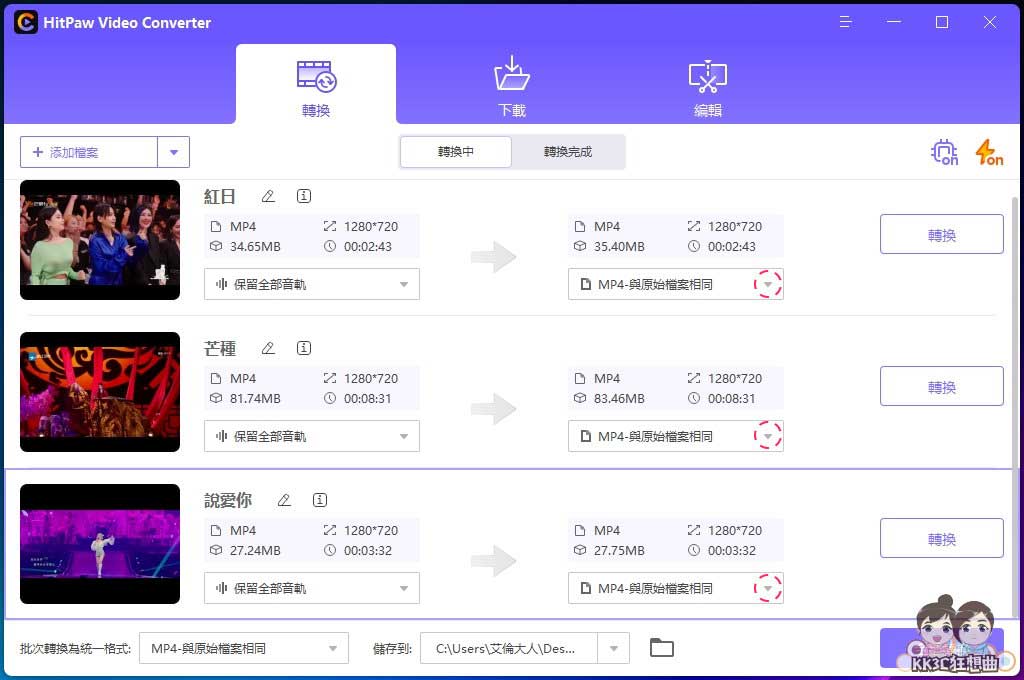
Task: Click the edit pencil next to 說愛你
Action: [x=284, y=500]
